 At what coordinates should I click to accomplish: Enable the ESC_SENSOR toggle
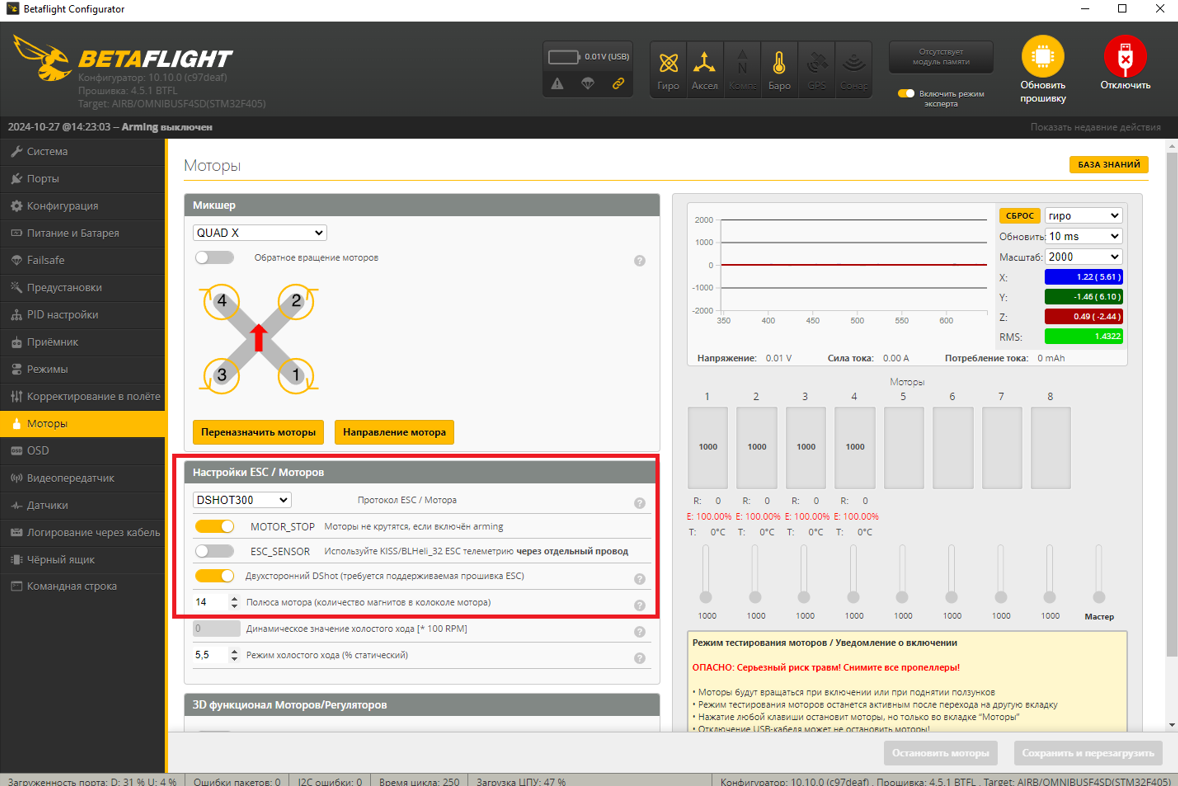click(214, 551)
